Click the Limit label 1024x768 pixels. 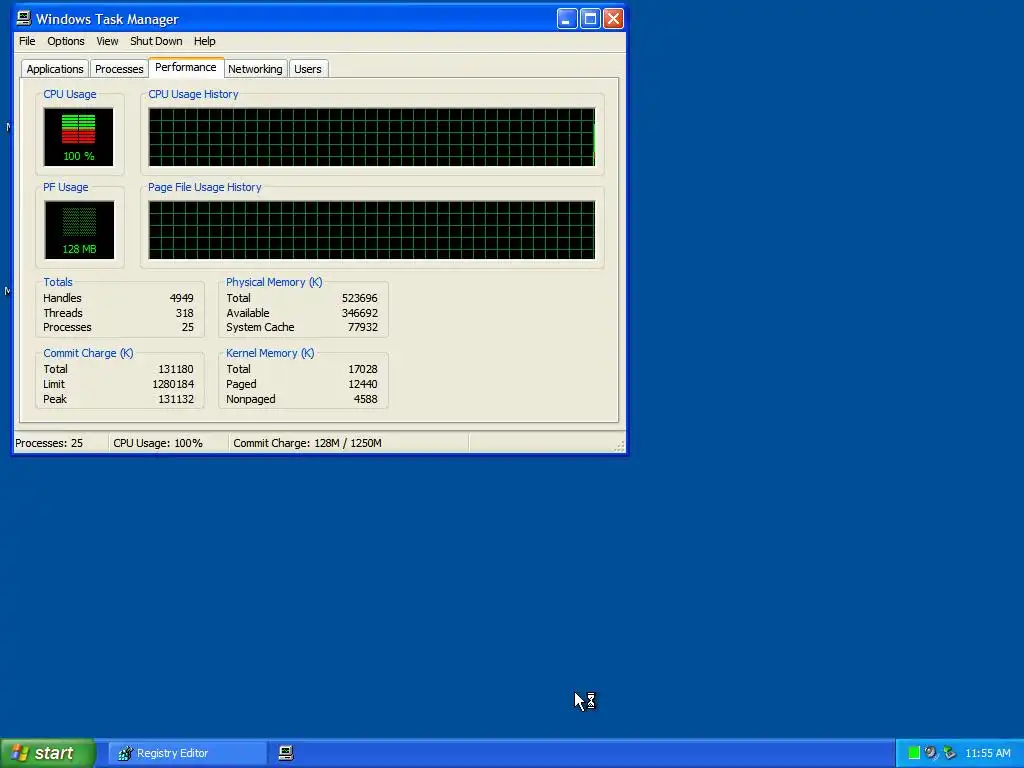click(54, 384)
